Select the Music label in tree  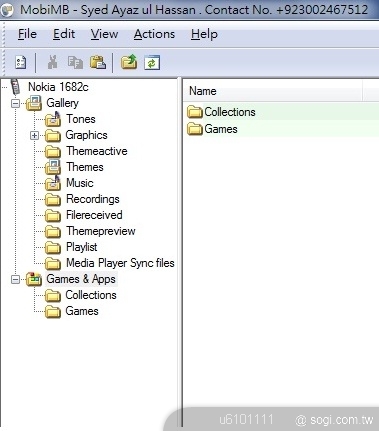(80, 183)
